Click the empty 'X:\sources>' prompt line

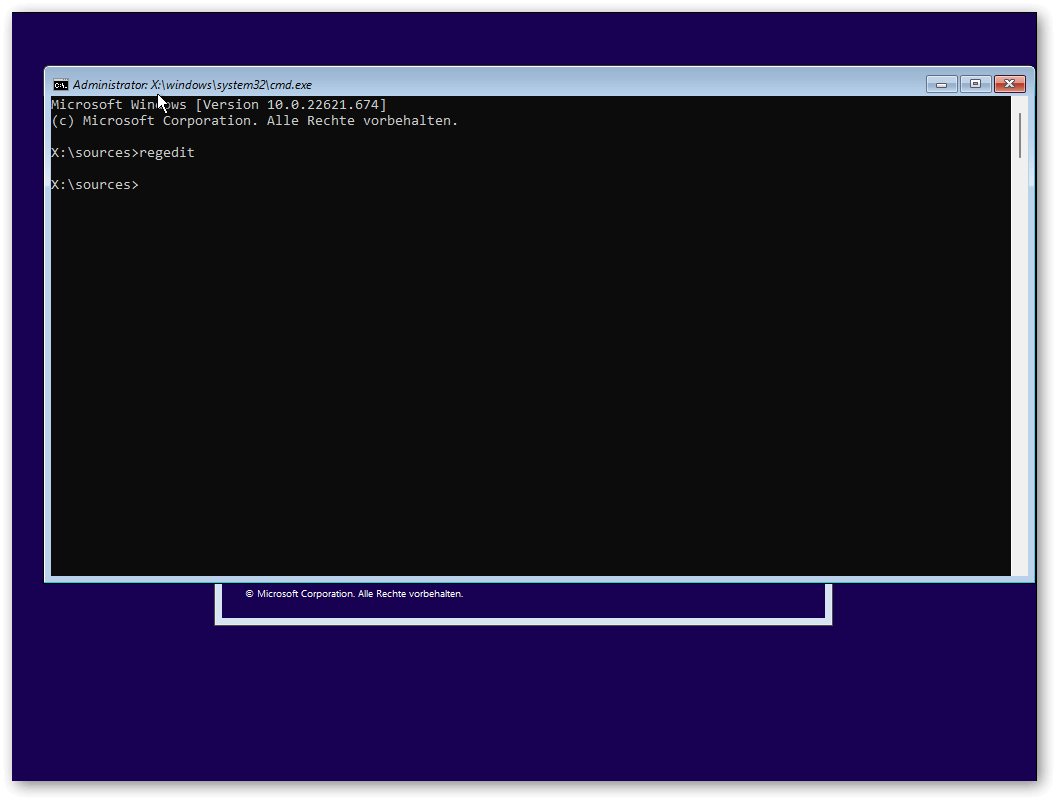click(x=95, y=185)
